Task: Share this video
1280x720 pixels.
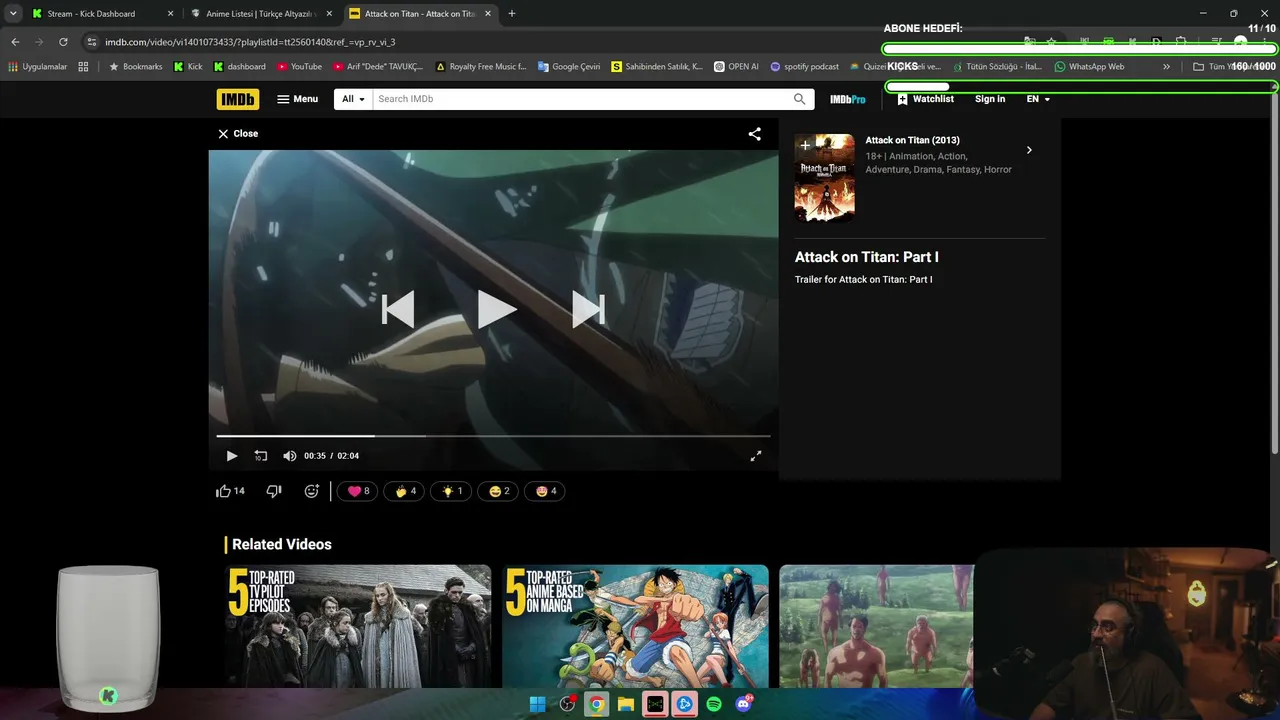Action: click(x=755, y=133)
